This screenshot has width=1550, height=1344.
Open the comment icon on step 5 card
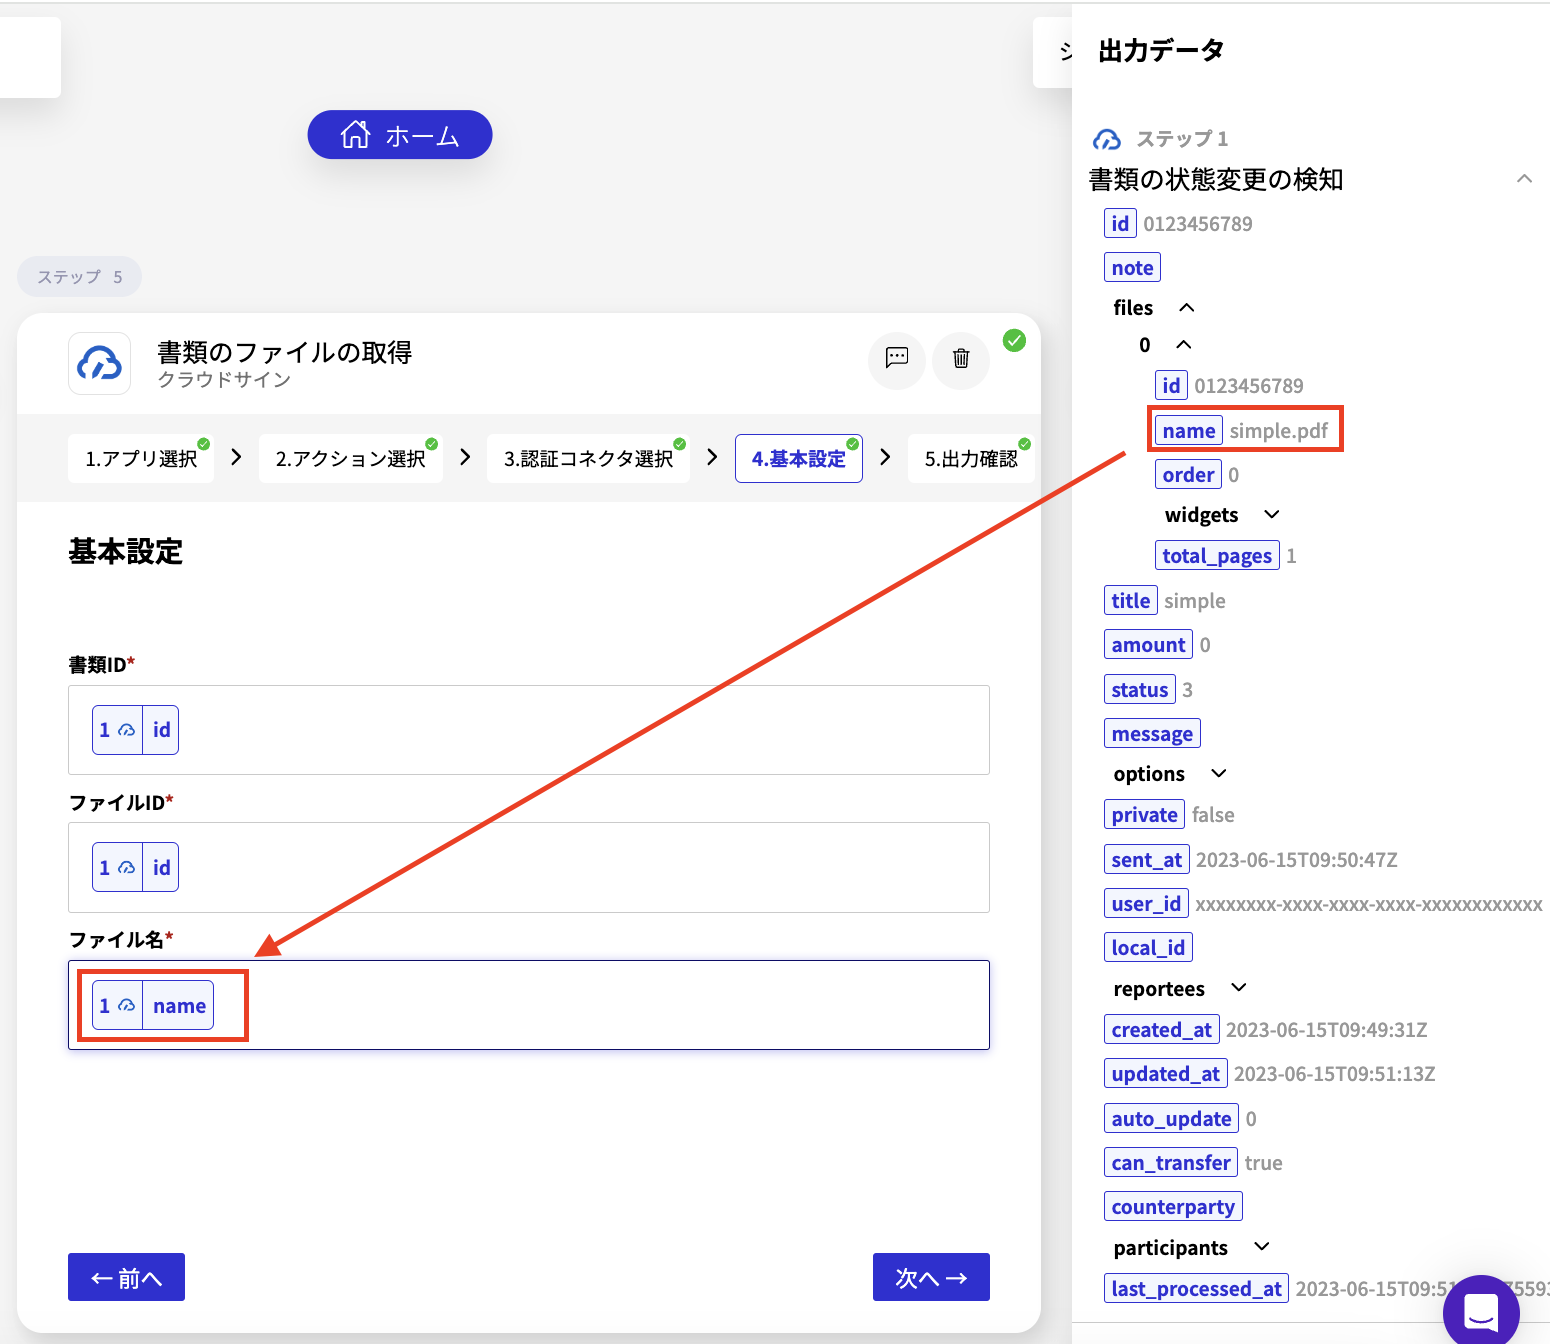point(897,358)
